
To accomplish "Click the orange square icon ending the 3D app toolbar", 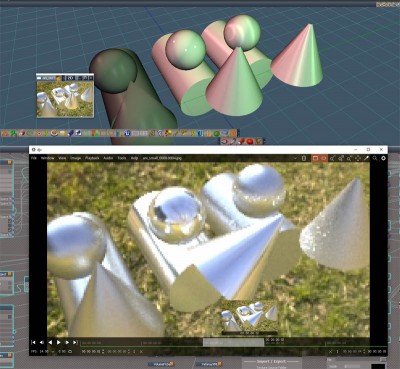I will pos(233,133).
